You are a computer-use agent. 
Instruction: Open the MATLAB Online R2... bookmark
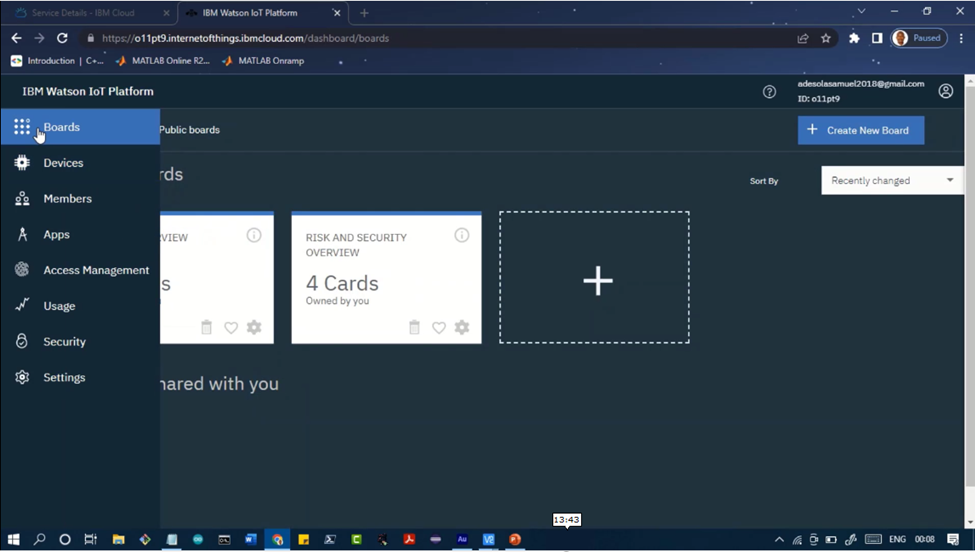pos(163,61)
